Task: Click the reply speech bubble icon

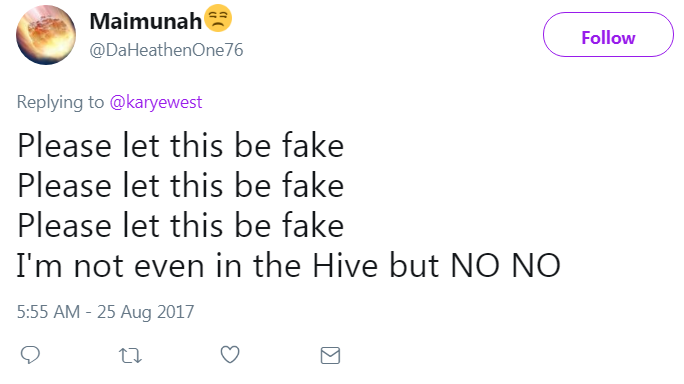Action: [x=30, y=355]
